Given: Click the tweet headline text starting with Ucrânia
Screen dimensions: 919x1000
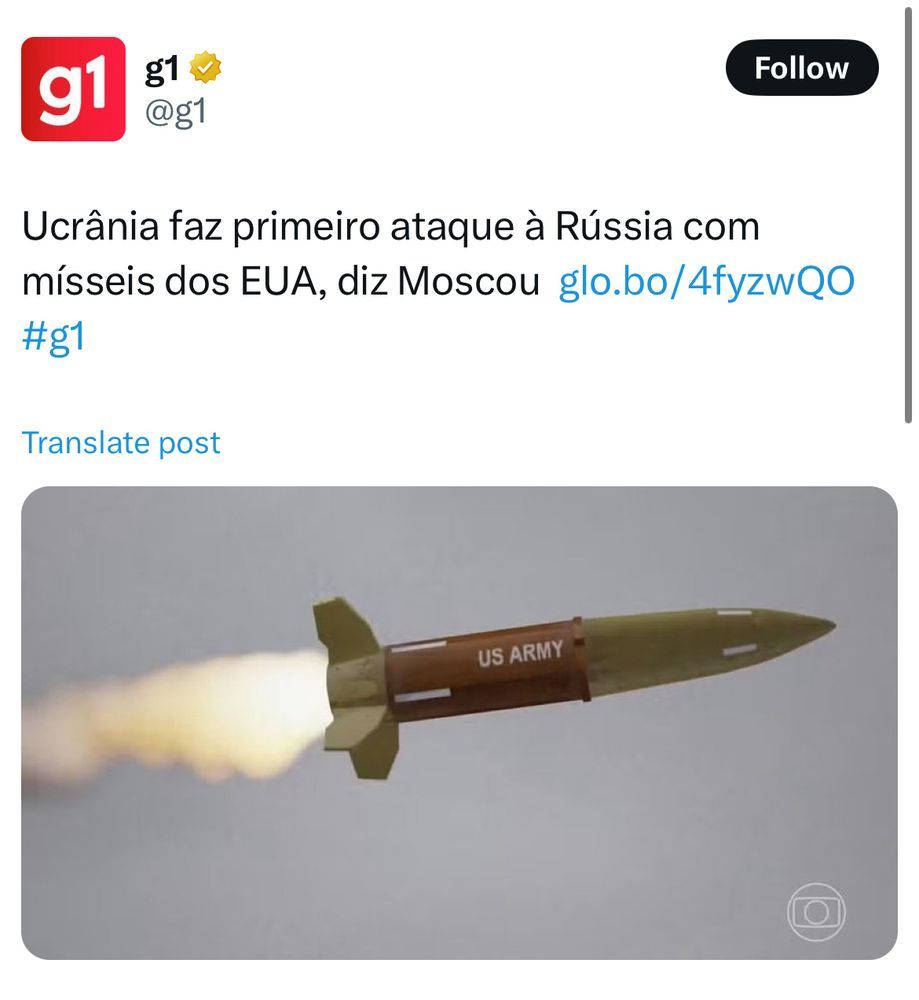Looking at the screenshot, I should point(391,253).
